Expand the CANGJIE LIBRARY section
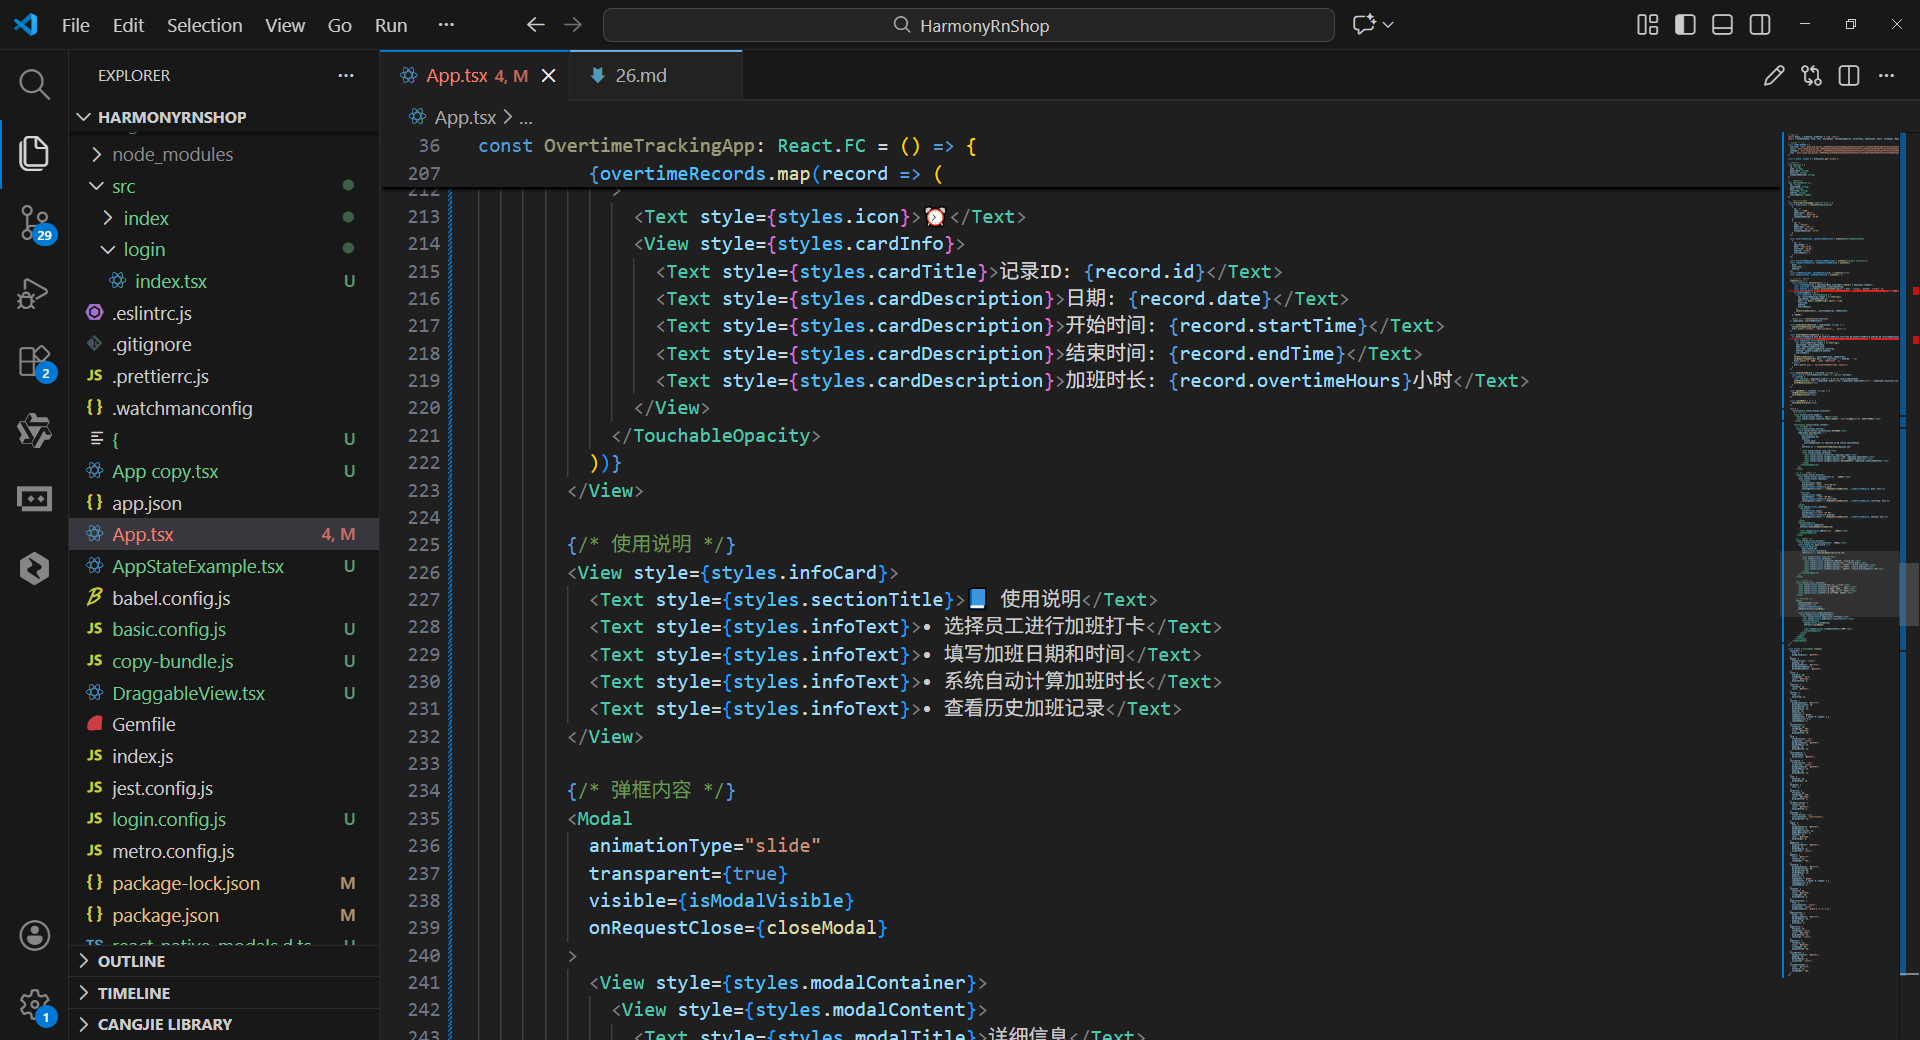The height and width of the screenshot is (1040, 1920). click(x=224, y=1024)
